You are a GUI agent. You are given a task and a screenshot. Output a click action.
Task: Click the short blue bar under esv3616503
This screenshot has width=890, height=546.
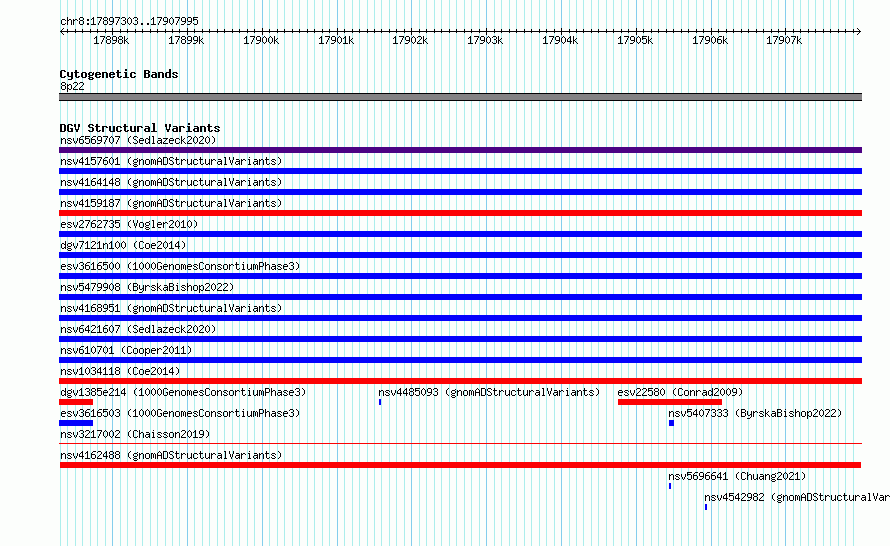tap(76, 423)
